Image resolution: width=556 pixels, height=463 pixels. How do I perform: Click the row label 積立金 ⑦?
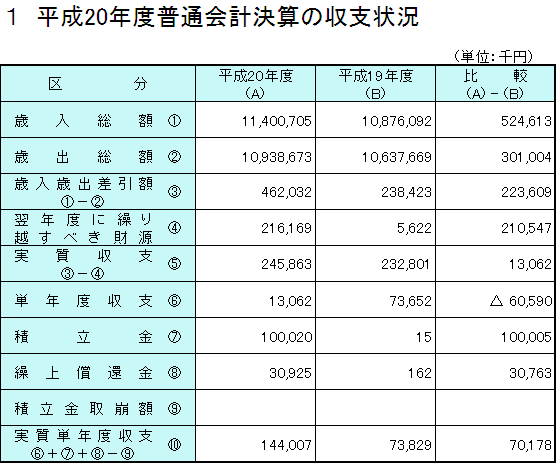click(x=98, y=336)
